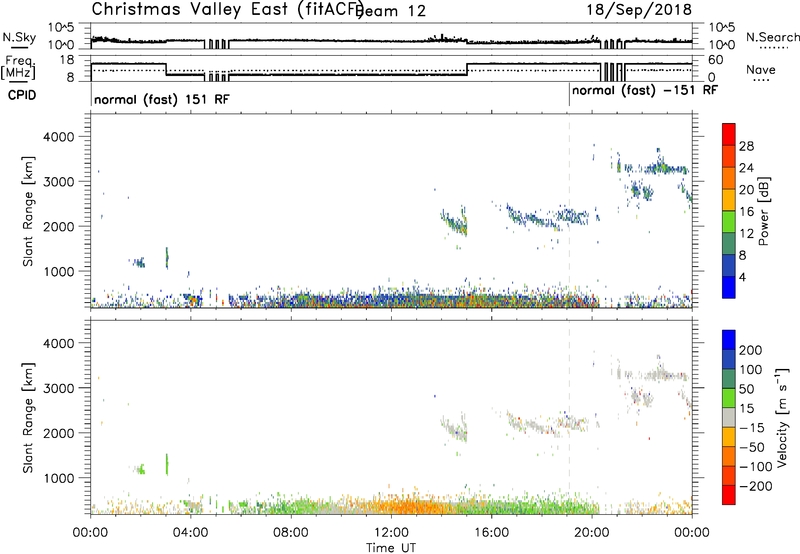
Task: Select the 'N.Sky' legend label
Action: 19,37
